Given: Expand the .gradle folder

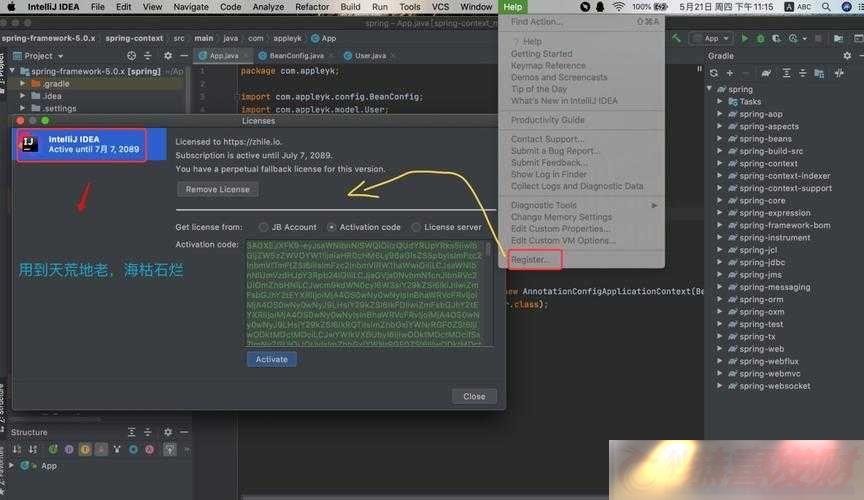Looking at the screenshot, I should click(23, 83).
